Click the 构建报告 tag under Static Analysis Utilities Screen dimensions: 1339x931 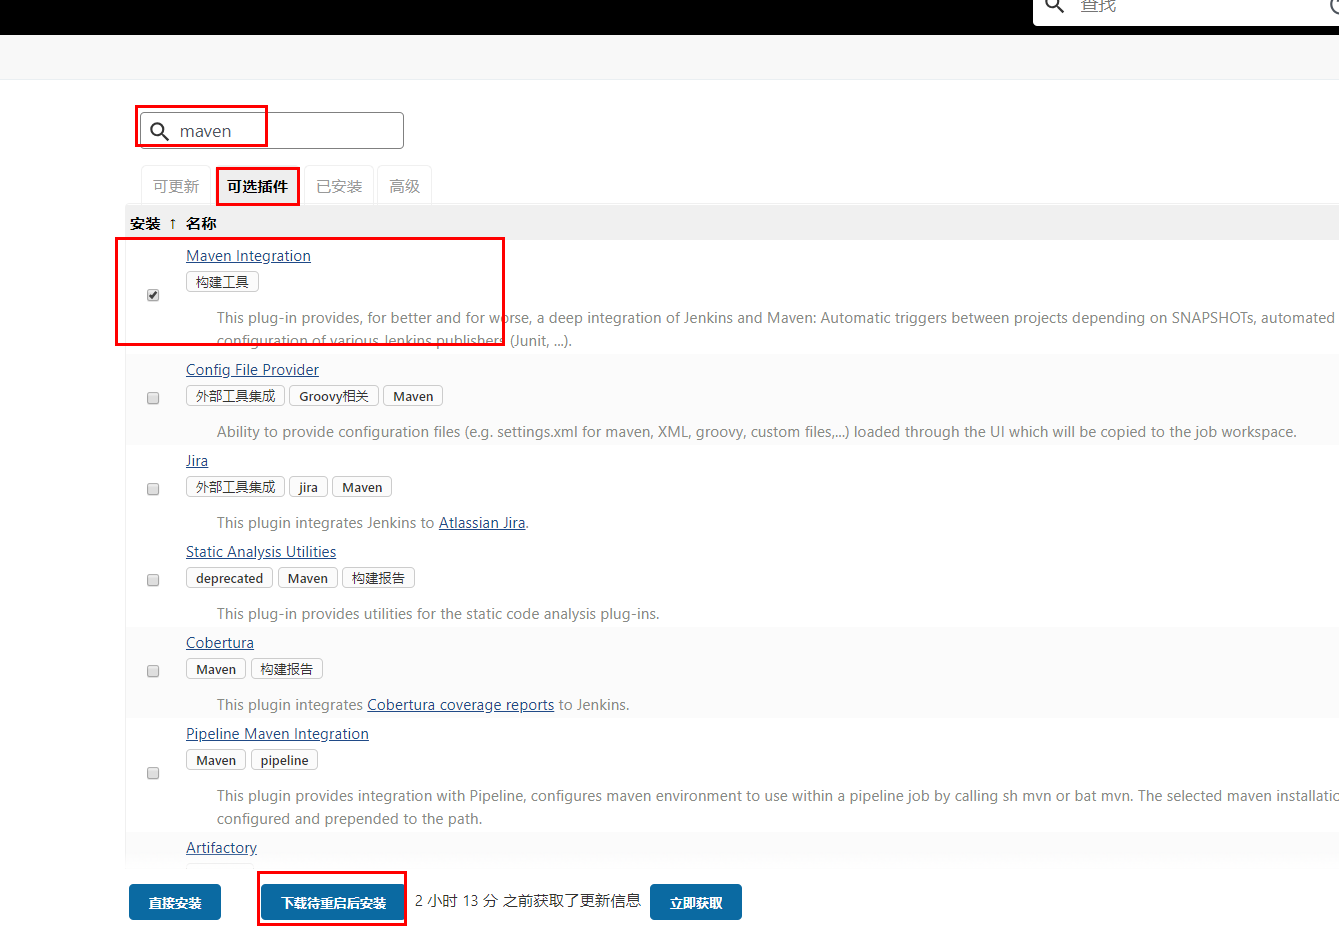point(378,578)
